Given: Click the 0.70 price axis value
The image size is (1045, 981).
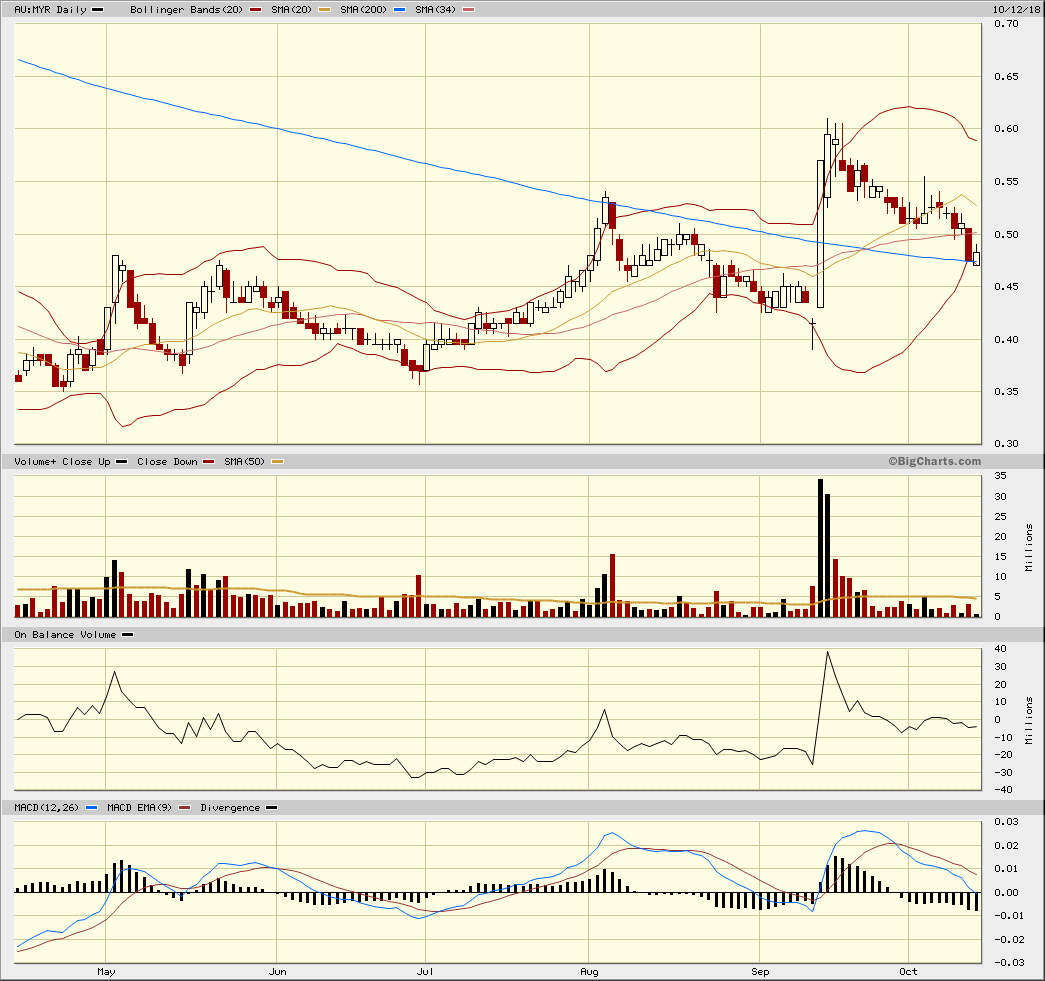Looking at the screenshot, I should tap(1006, 23).
